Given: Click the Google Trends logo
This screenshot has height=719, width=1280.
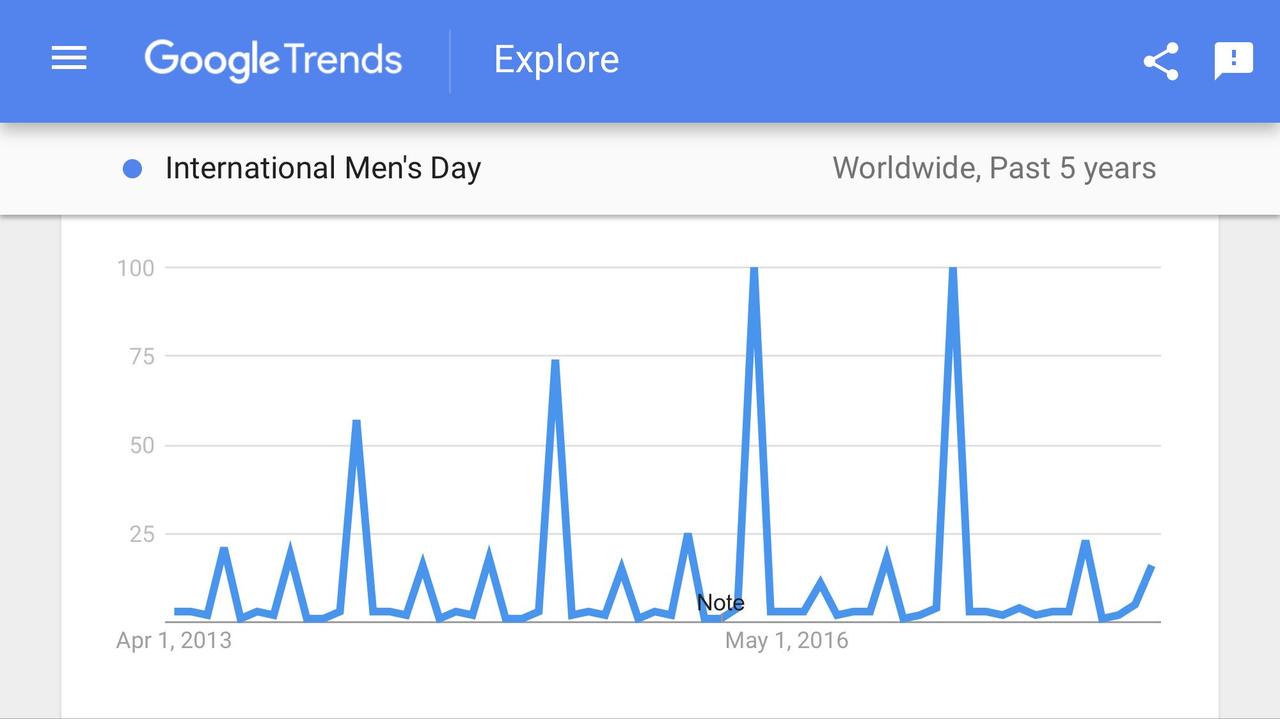Looking at the screenshot, I should click(273, 60).
